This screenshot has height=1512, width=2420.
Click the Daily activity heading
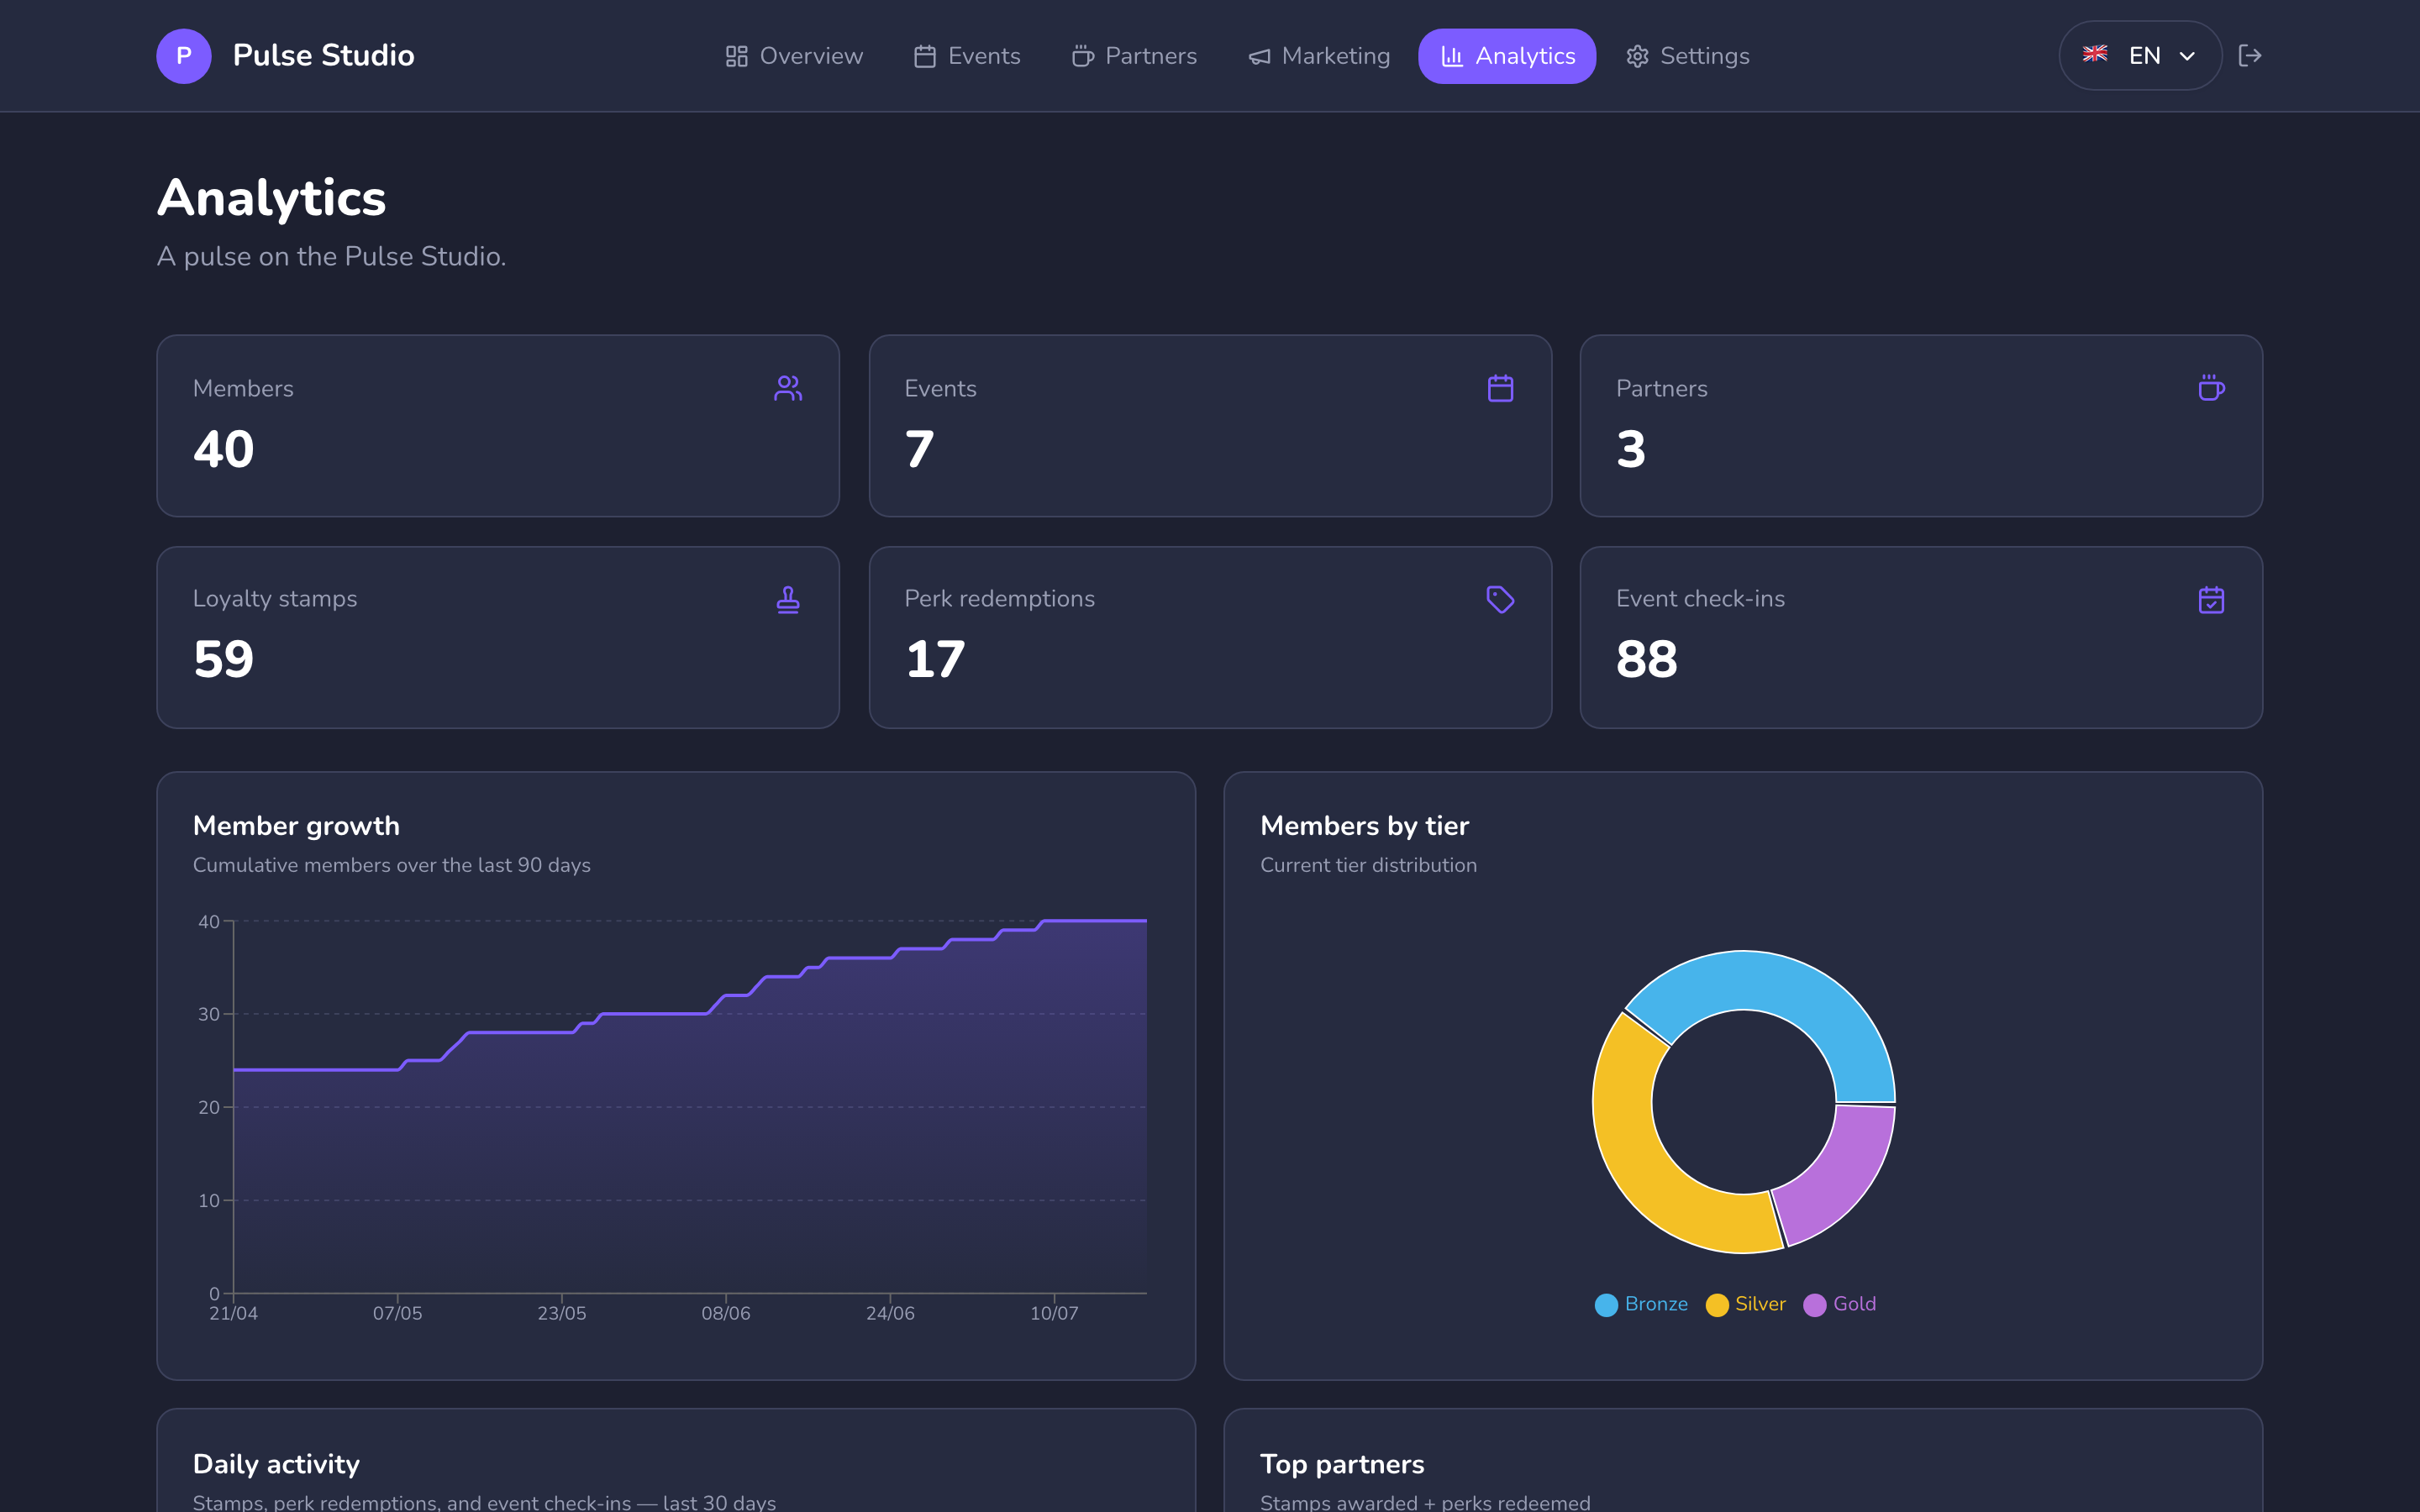click(276, 1464)
